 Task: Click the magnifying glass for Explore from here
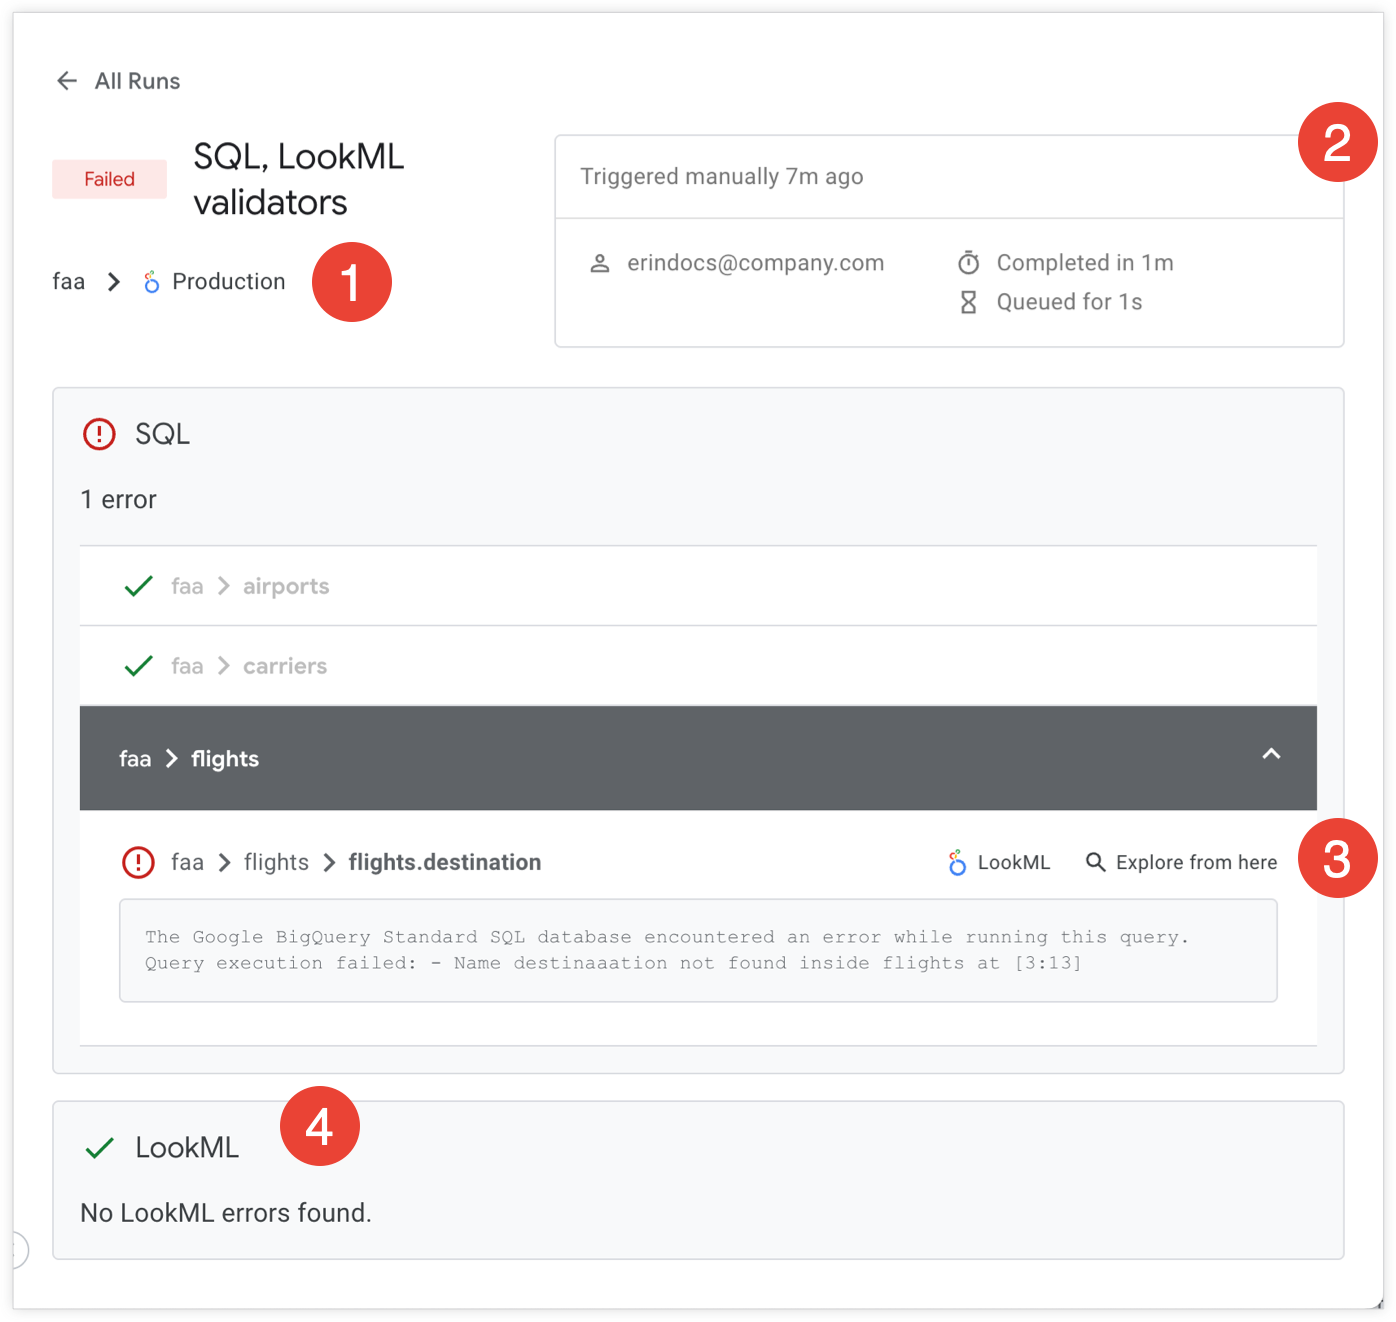point(1095,861)
